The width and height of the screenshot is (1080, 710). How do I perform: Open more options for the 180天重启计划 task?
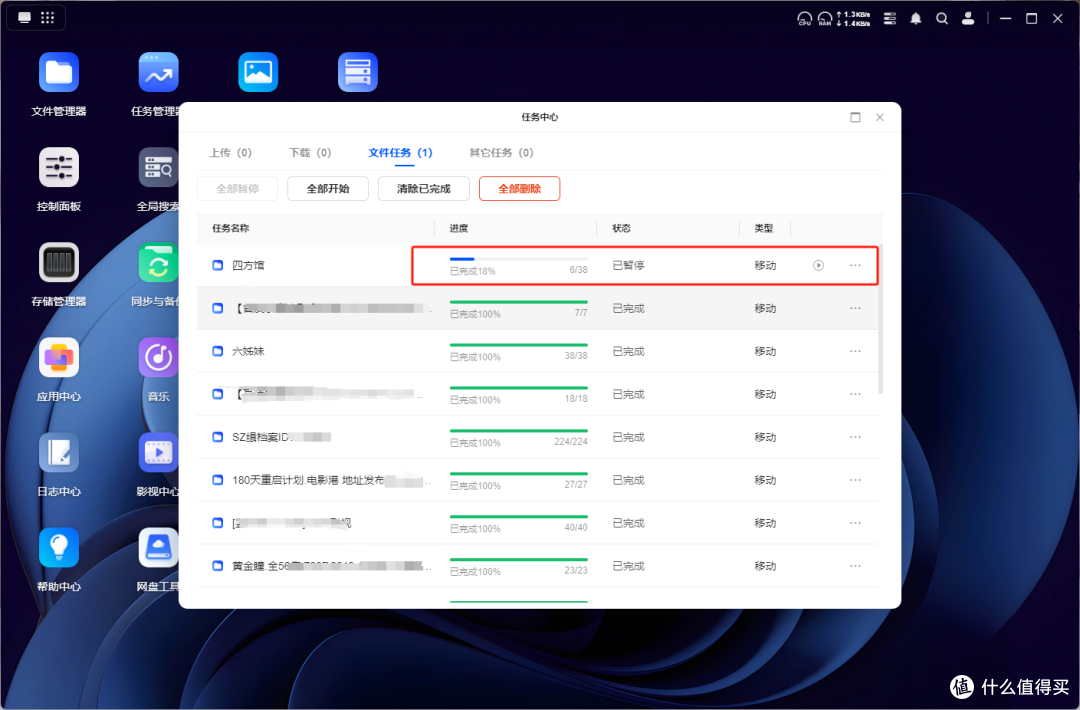[x=855, y=480]
